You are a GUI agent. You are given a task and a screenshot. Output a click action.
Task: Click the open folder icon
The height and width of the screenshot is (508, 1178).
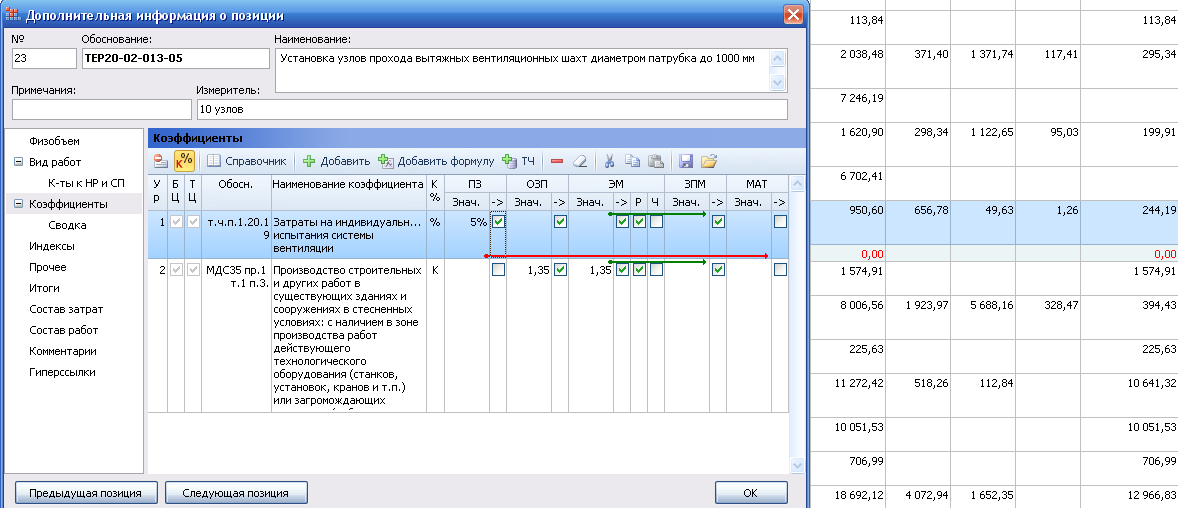709,161
